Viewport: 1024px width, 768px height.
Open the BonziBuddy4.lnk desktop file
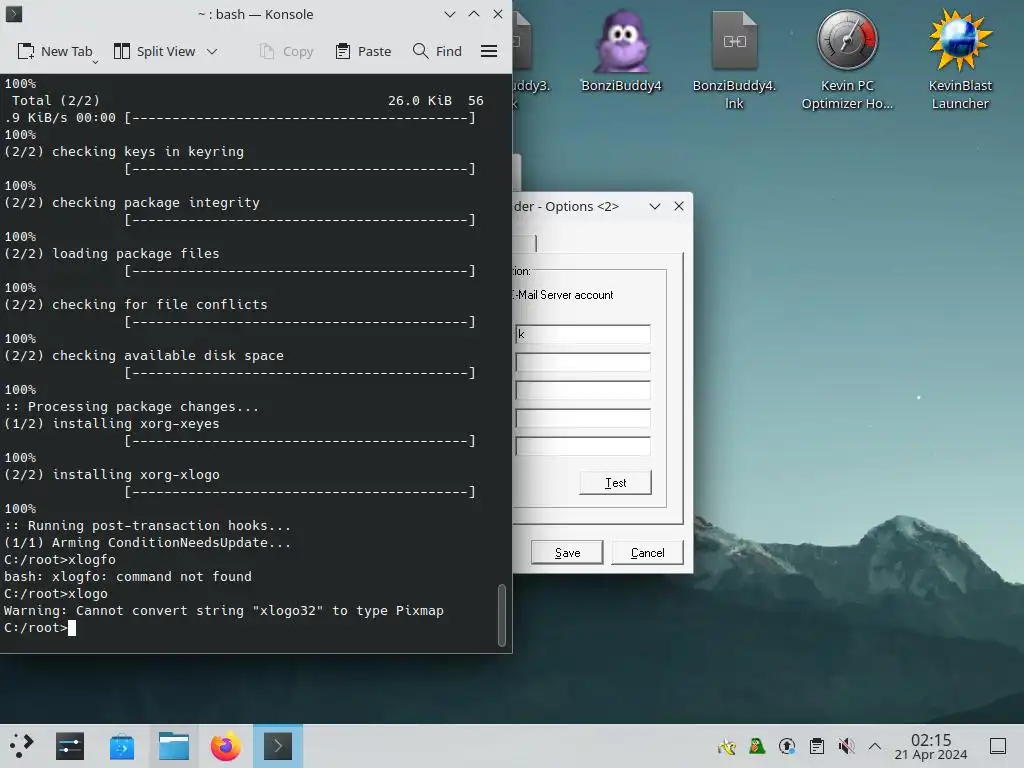734,59
